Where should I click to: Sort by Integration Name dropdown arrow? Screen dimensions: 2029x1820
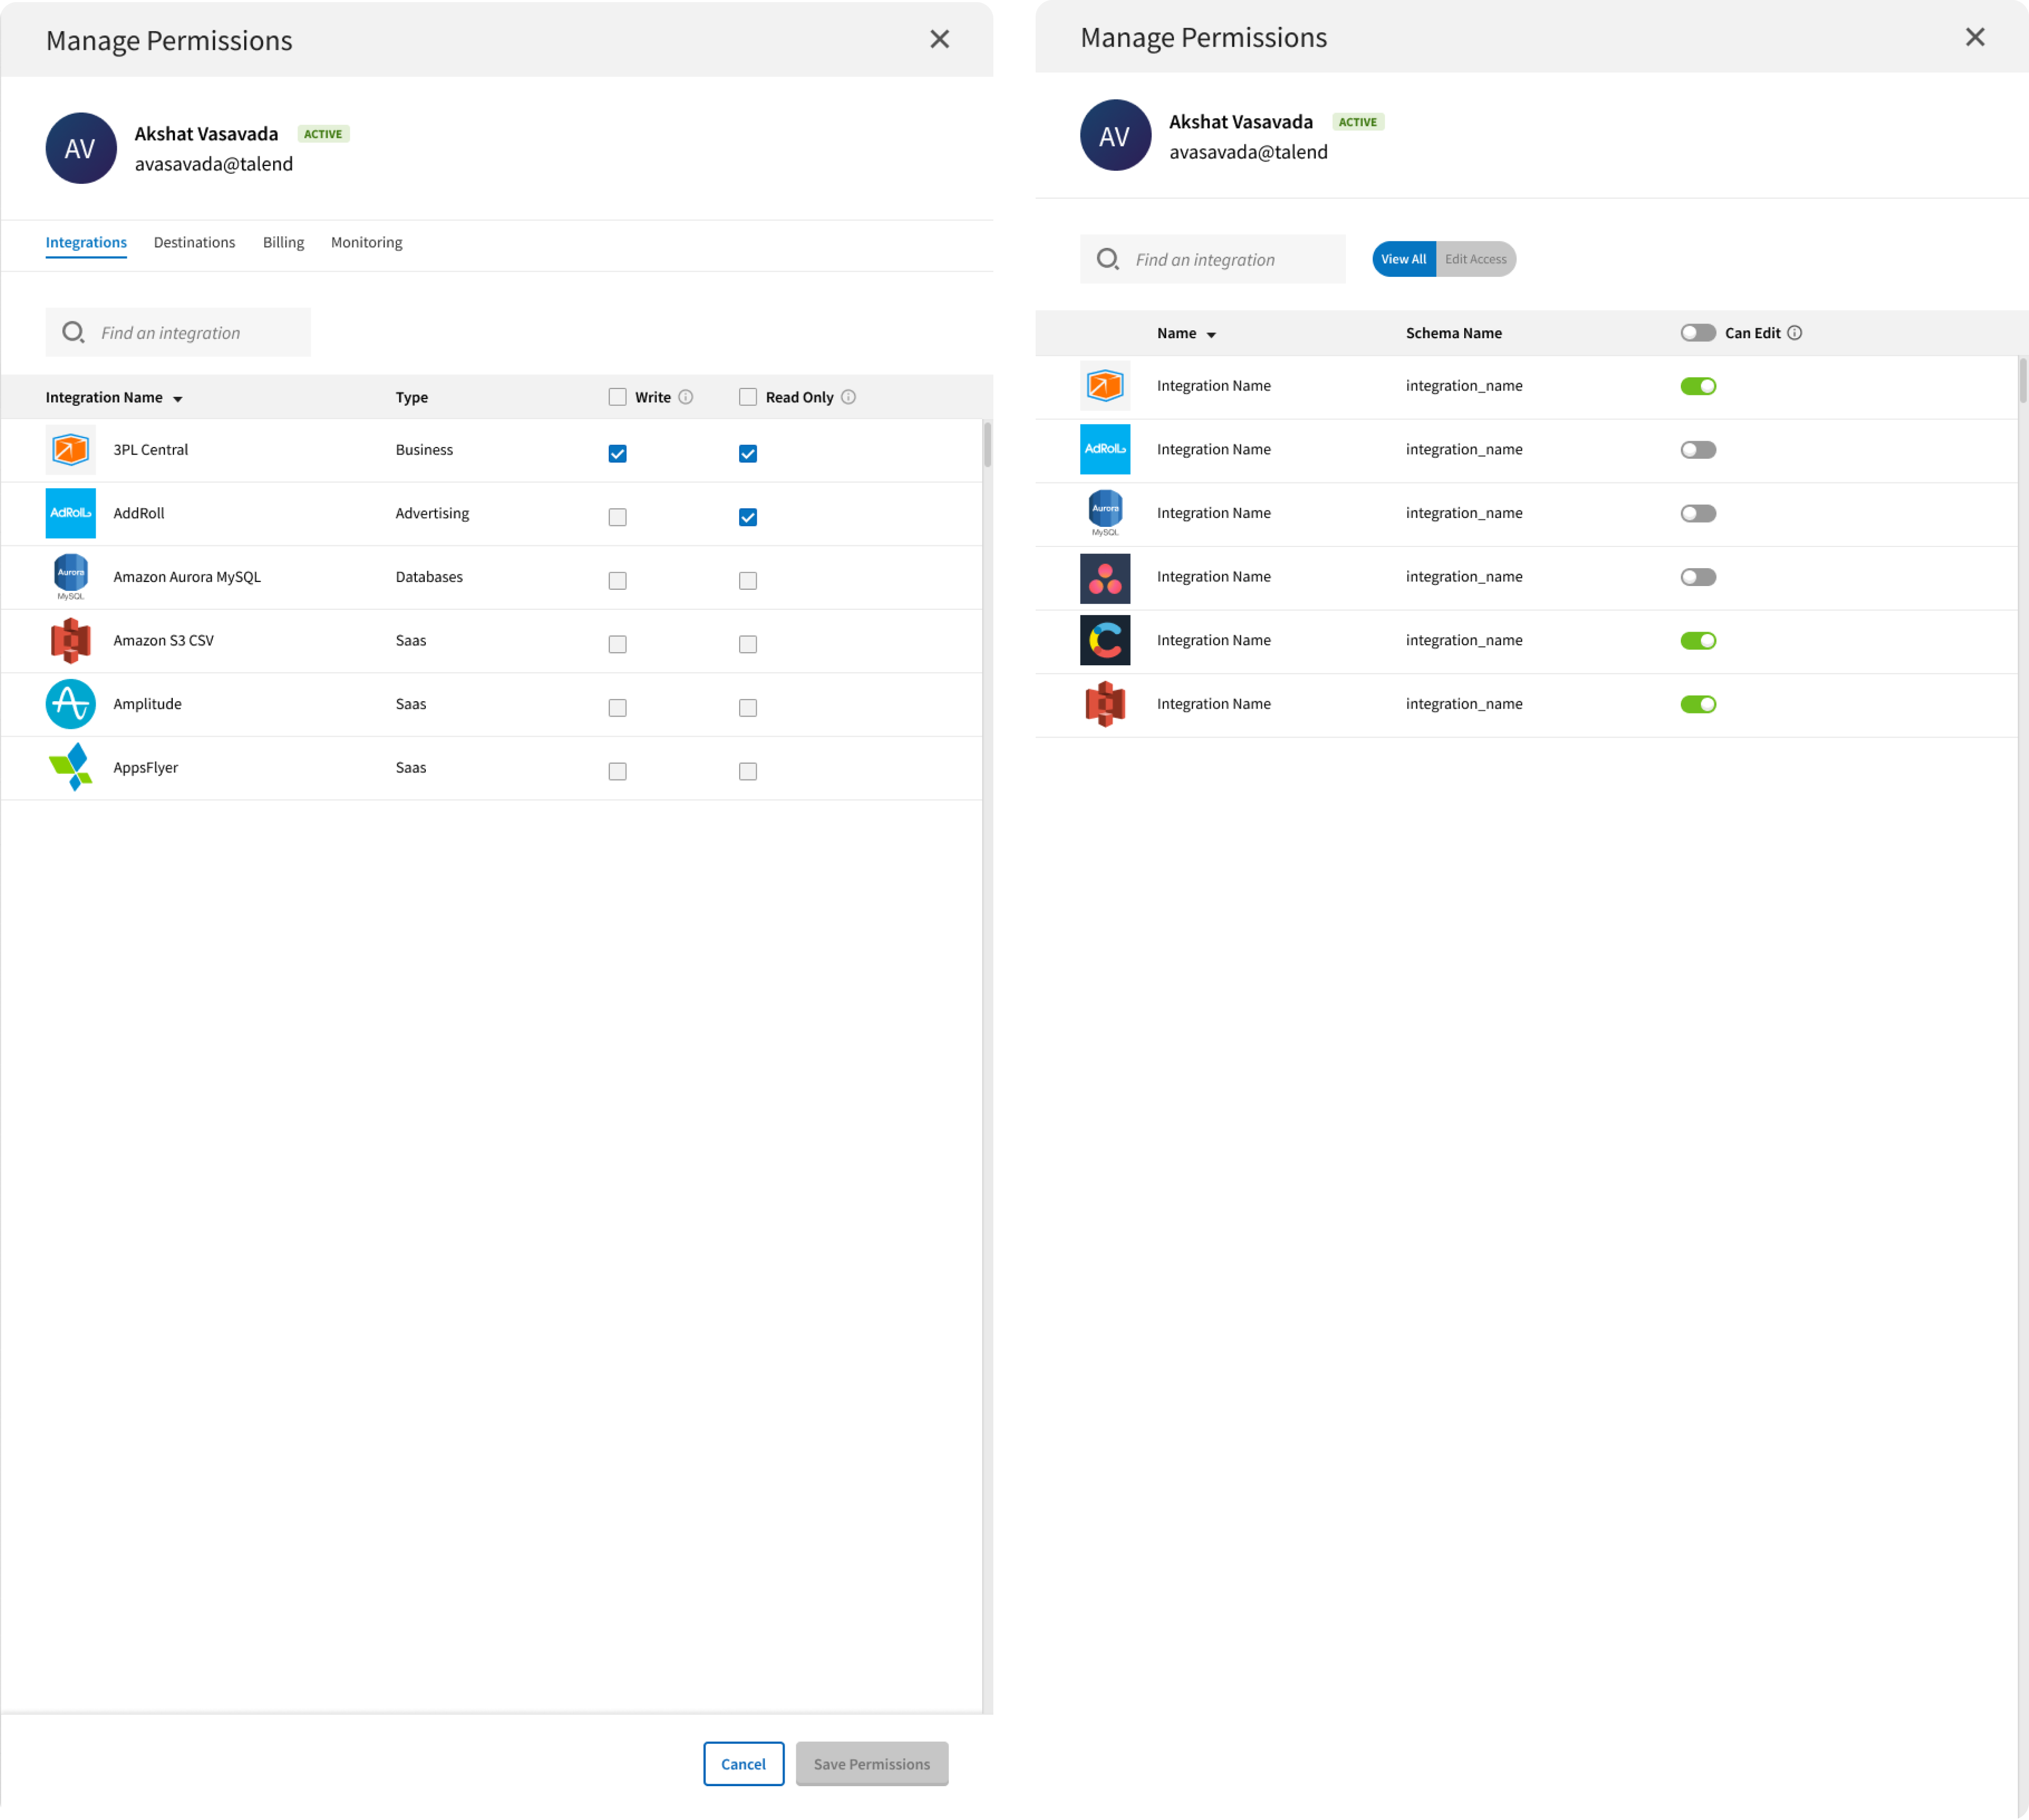pyautogui.click(x=178, y=399)
